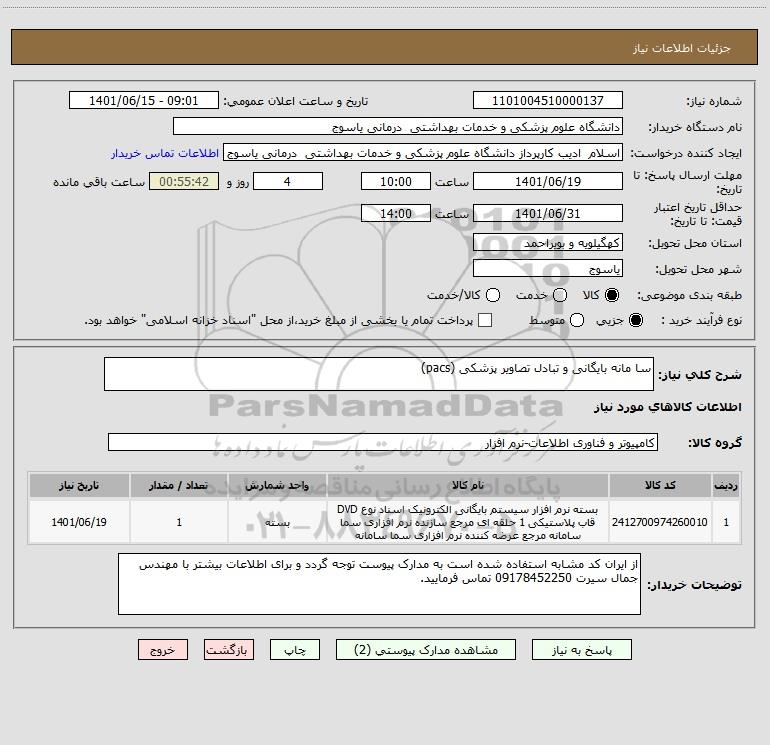Click the کد کالا column header
770x745 pixels.
[660, 485]
